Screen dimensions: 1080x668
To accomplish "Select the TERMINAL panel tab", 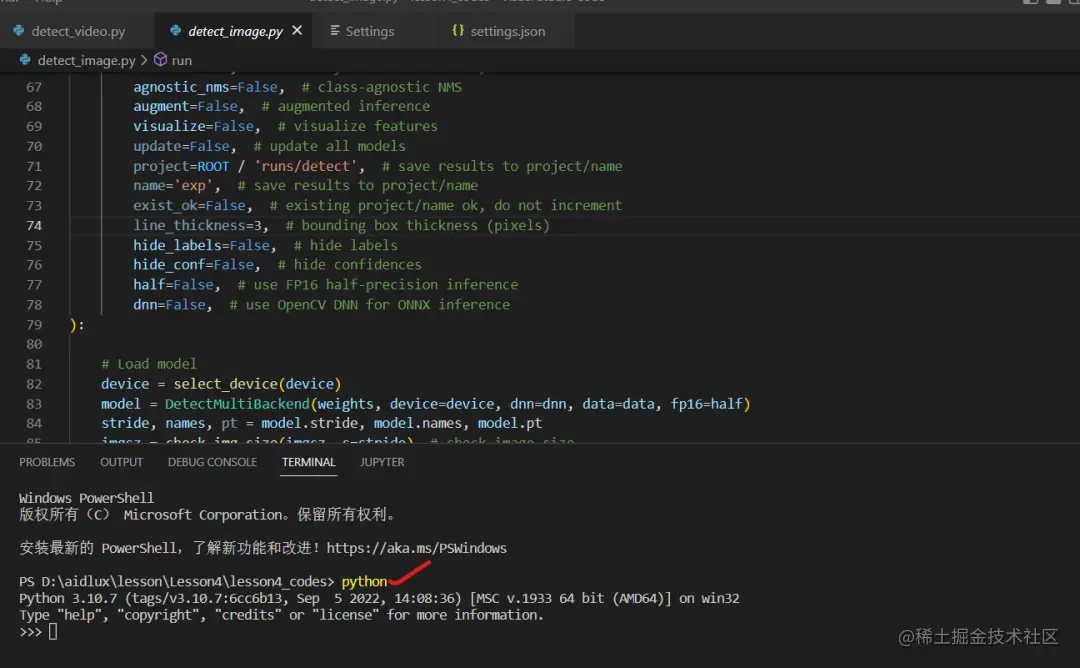I will coord(309,462).
